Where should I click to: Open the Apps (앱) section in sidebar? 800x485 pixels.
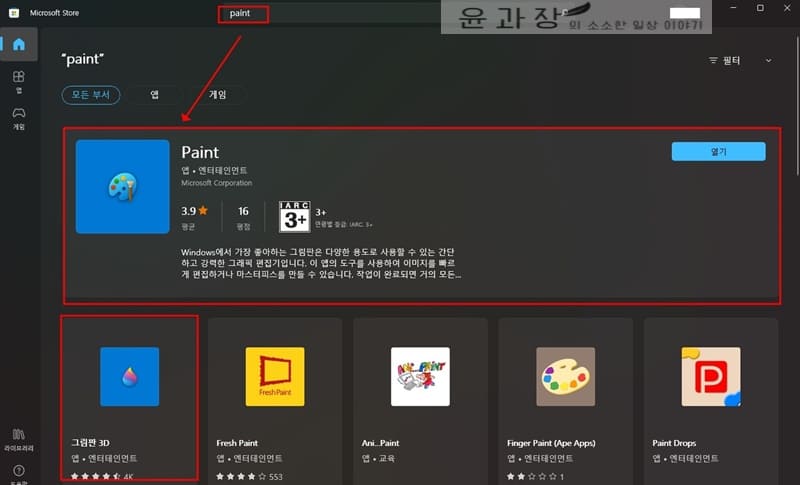[19, 82]
